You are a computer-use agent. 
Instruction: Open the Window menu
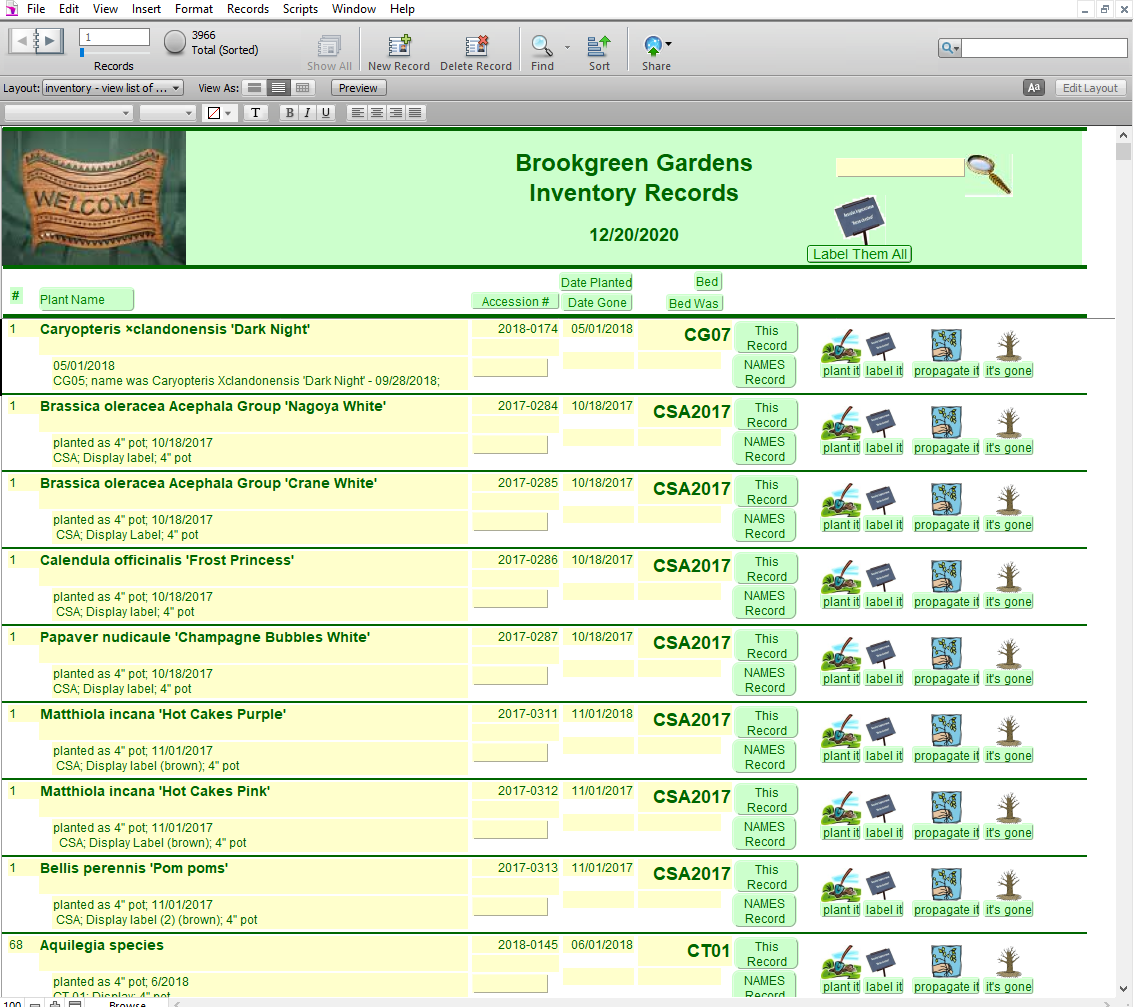coord(354,9)
